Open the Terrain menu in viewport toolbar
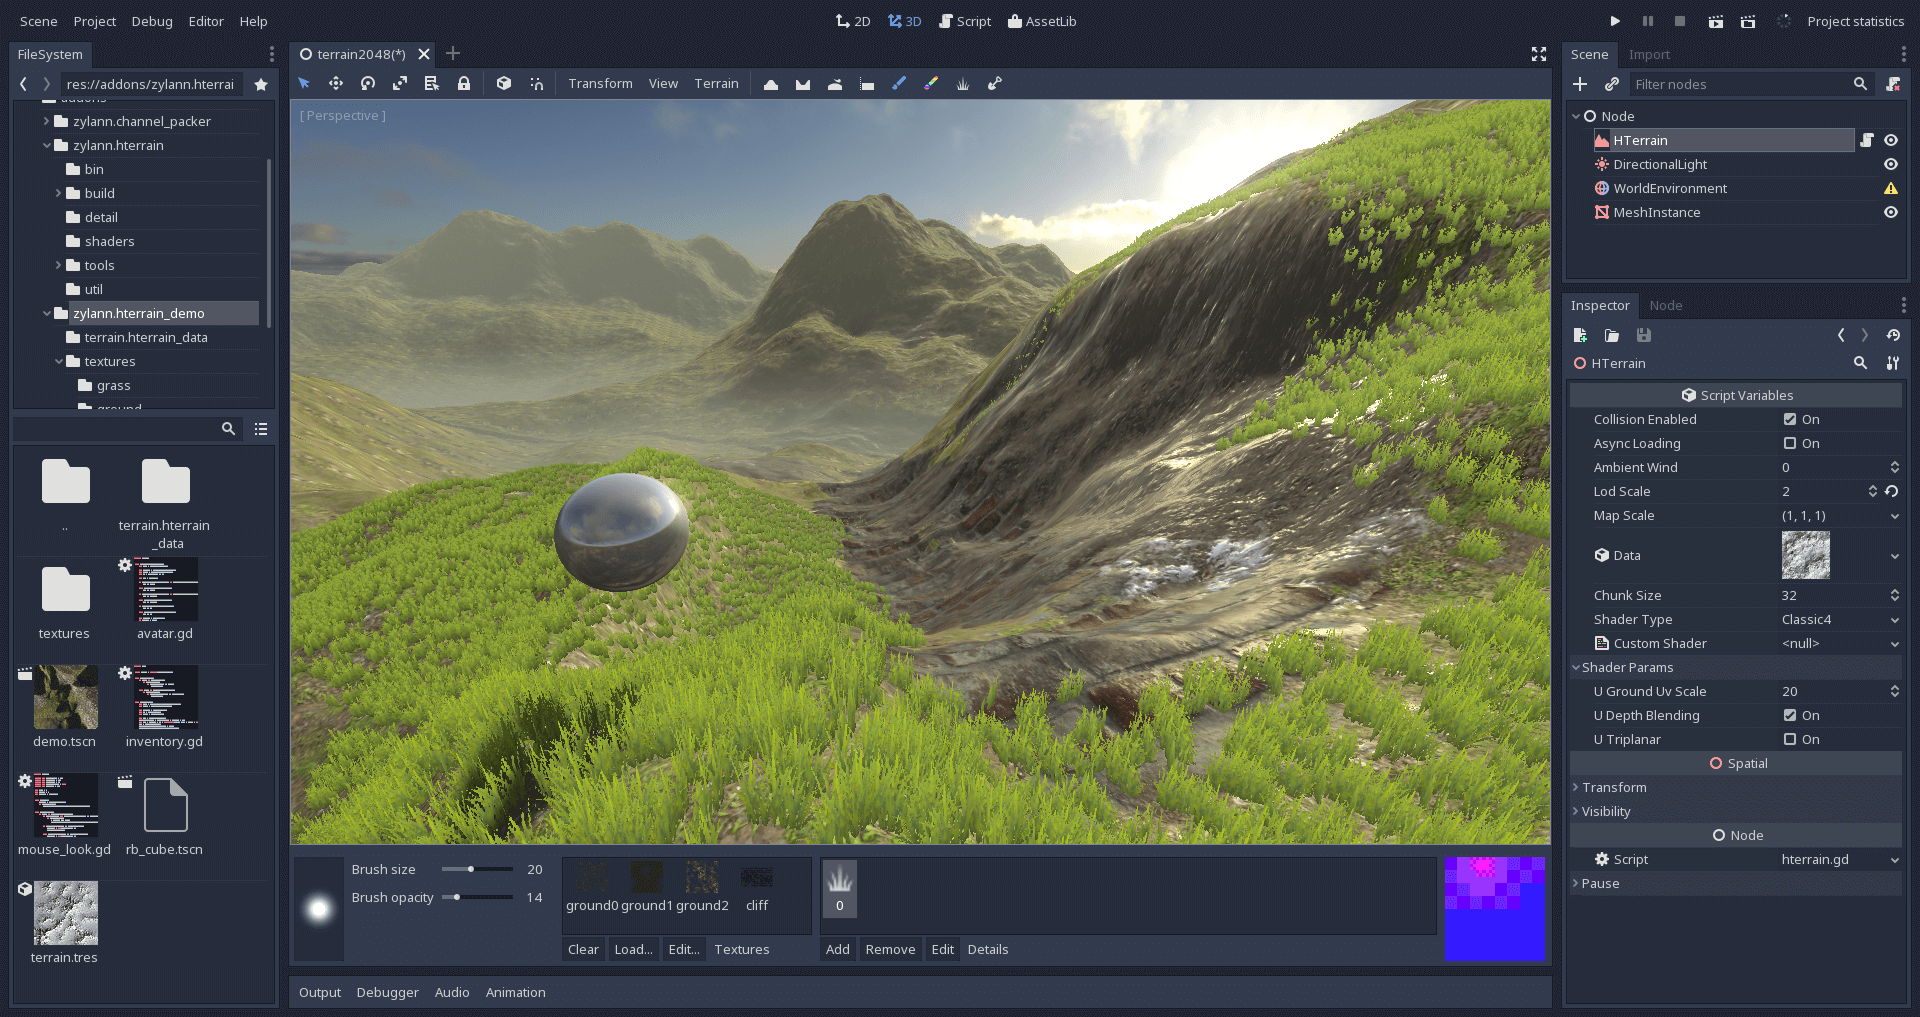The image size is (1920, 1017). [x=716, y=84]
